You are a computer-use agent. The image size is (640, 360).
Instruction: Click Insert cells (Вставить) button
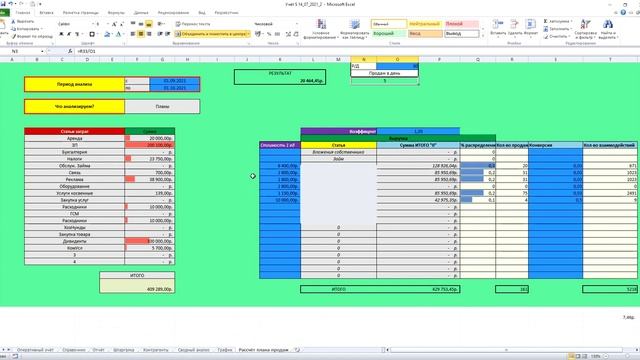(498, 29)
